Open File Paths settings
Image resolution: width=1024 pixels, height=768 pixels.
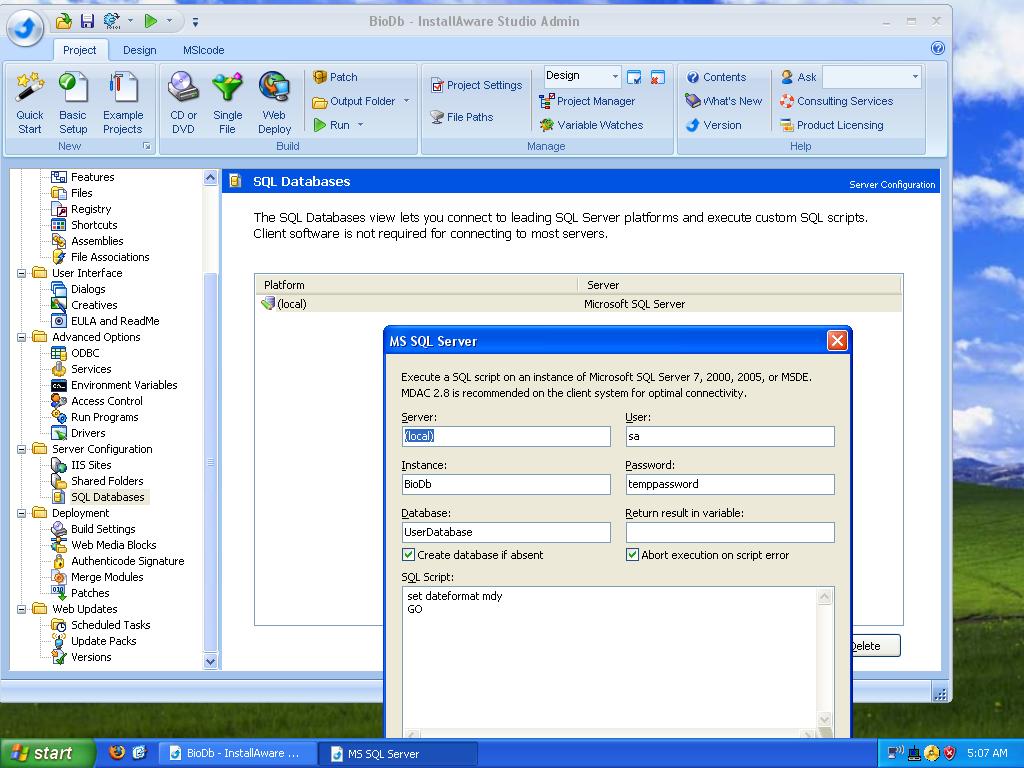point(462,117)
